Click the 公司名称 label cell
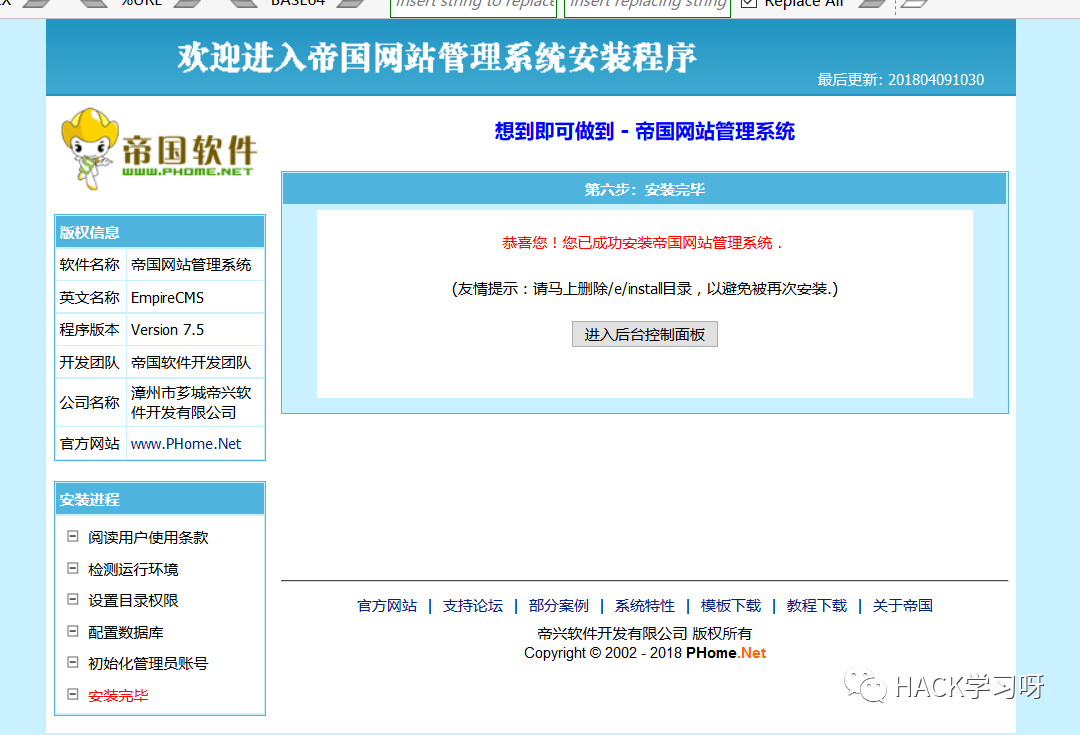Image resolution: width=1080 pixels, height=735 pixels. pyautogui.click(x=90, y=402)
